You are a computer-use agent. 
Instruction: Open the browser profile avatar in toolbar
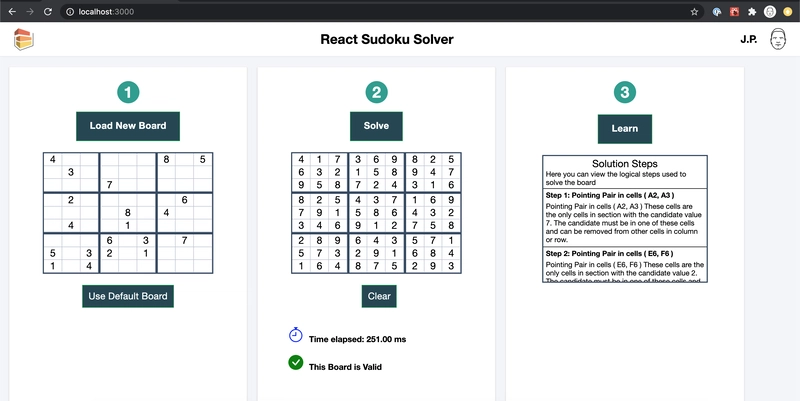point(770,12)
